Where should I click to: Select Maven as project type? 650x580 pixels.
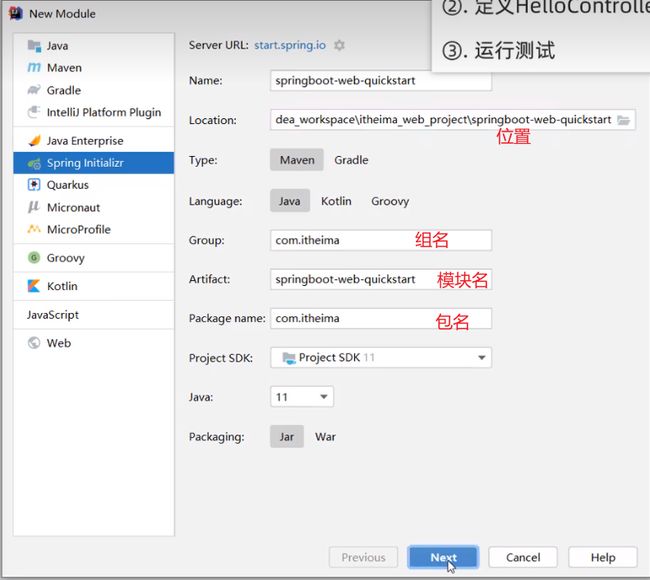pos(297,160)
